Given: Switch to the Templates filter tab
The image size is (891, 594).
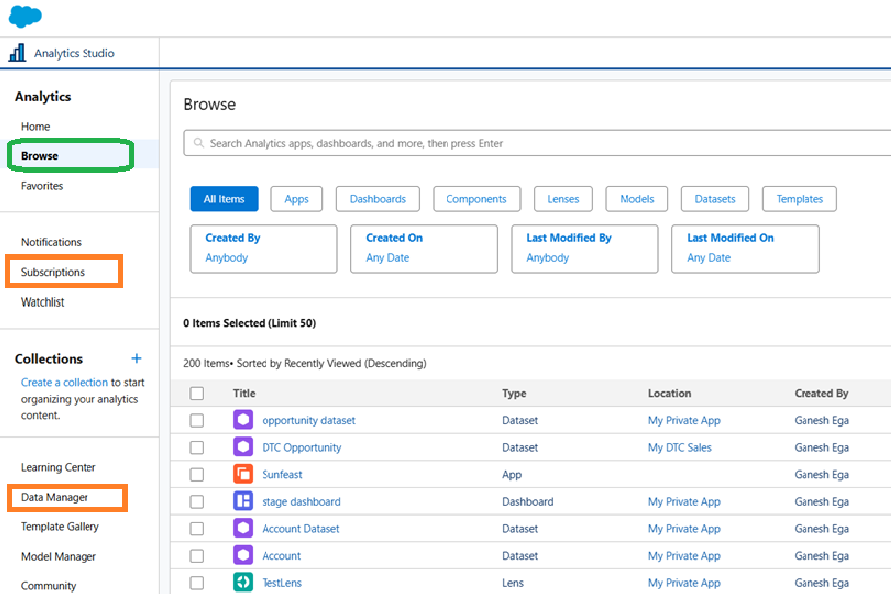Looking at the screenshot, I should (x=800, y=199).
